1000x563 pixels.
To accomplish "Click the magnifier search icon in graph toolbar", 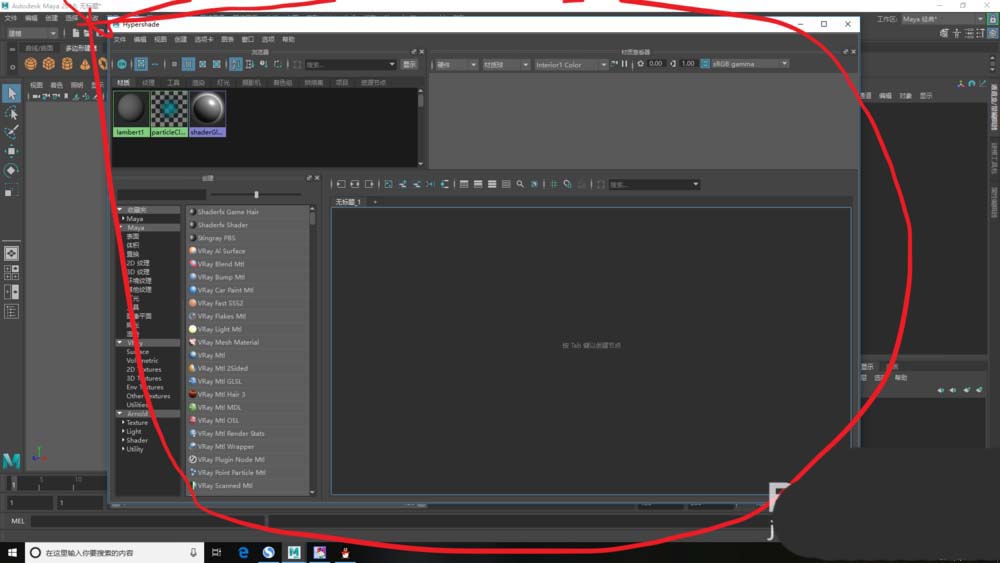I will point(520,184).
